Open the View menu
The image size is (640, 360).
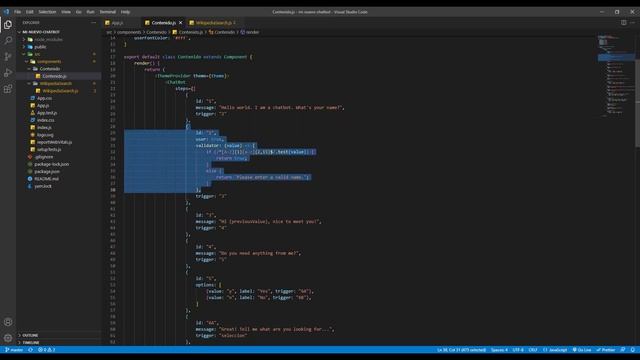tap(66, 12)
